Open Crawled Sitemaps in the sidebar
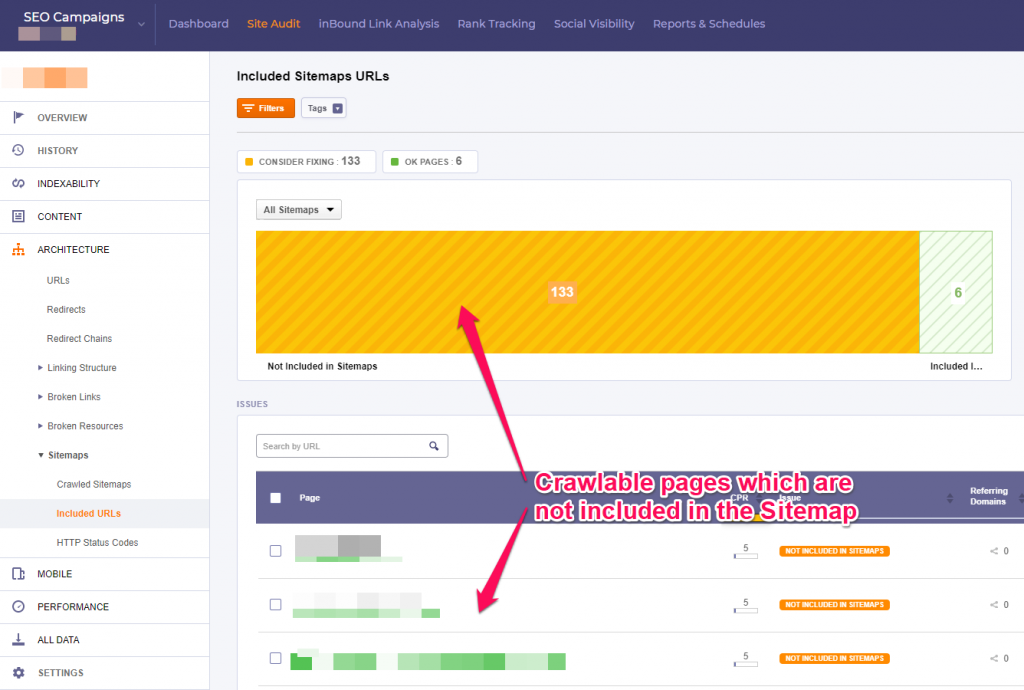The height and width of the screenshot is (690, 1024). [94, 484]
